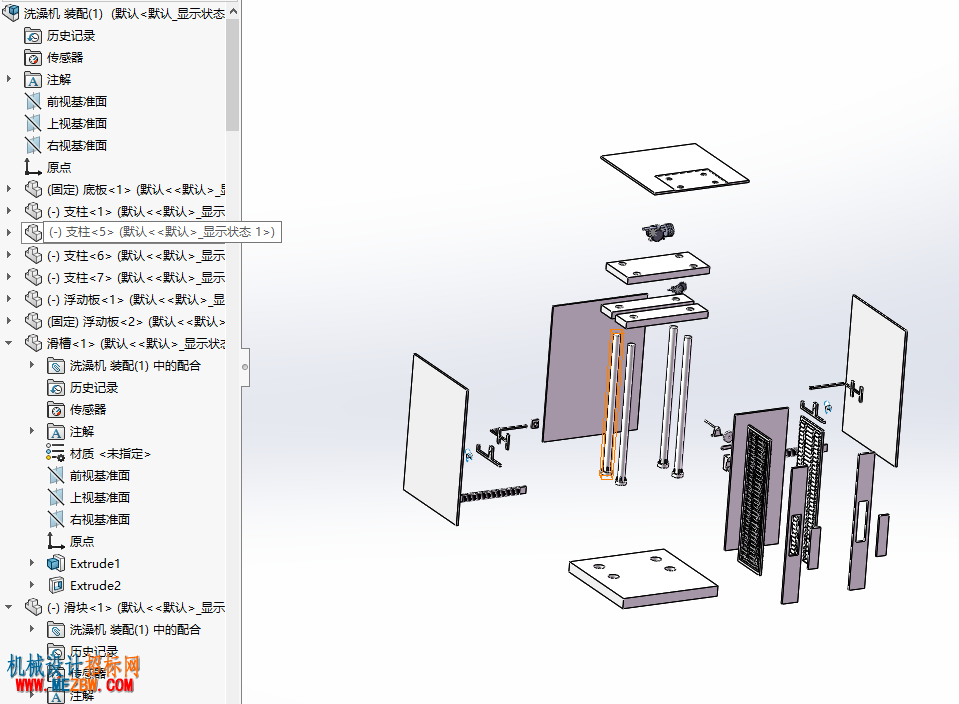
Task: Click the Extrude1 feature icon
Action: point(56,563)
